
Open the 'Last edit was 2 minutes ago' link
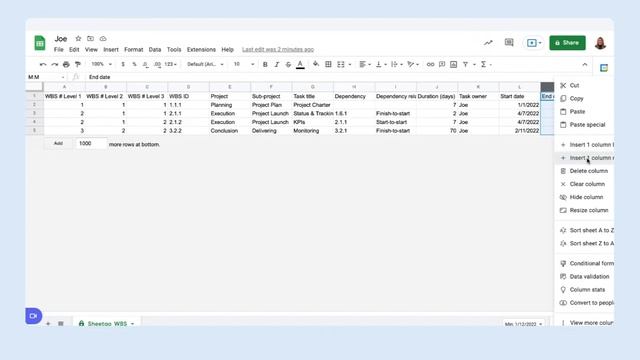[x=278, y=49]
